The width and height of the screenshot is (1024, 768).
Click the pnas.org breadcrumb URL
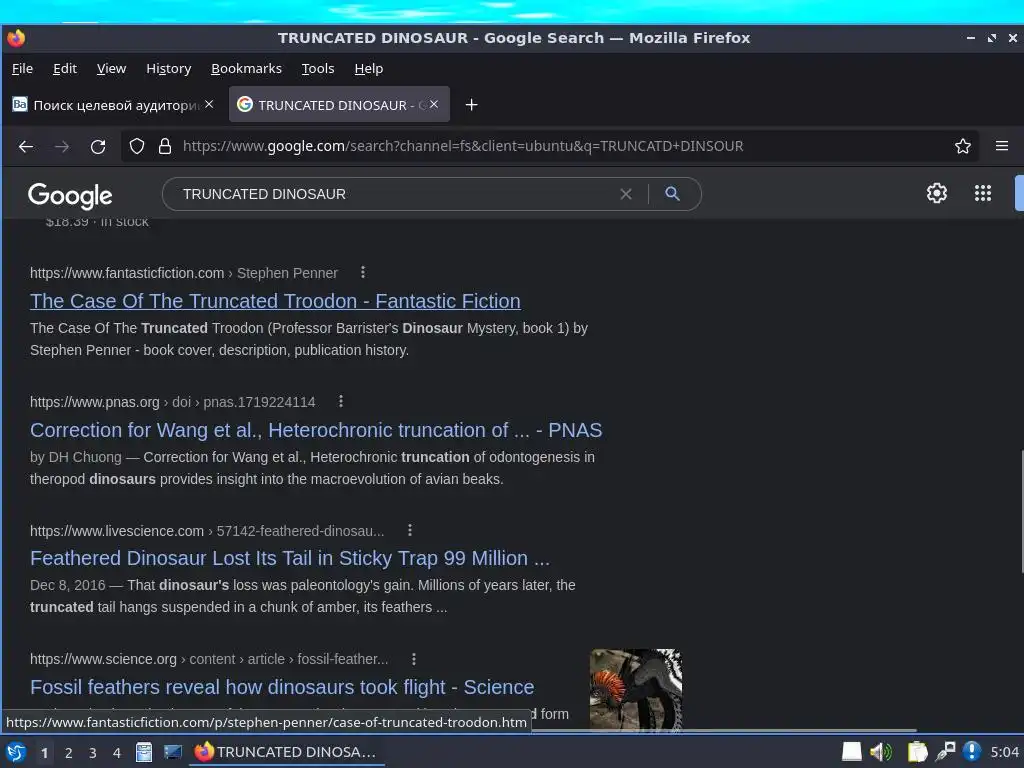(172, 402)
